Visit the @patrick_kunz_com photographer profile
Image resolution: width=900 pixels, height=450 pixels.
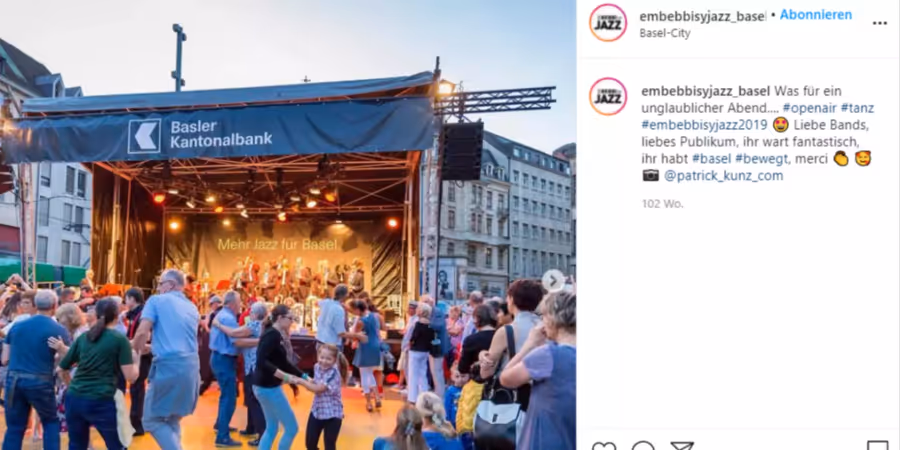coord(723,176)
